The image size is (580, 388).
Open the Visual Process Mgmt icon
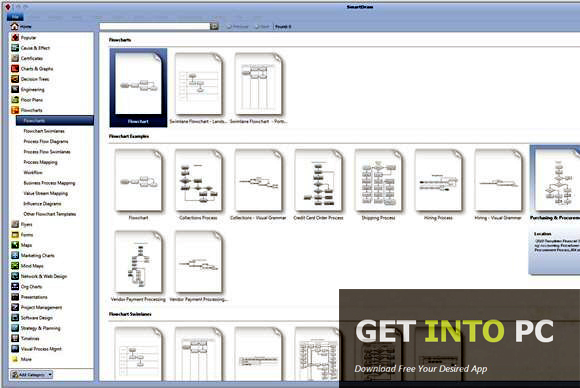pos(15,348)
